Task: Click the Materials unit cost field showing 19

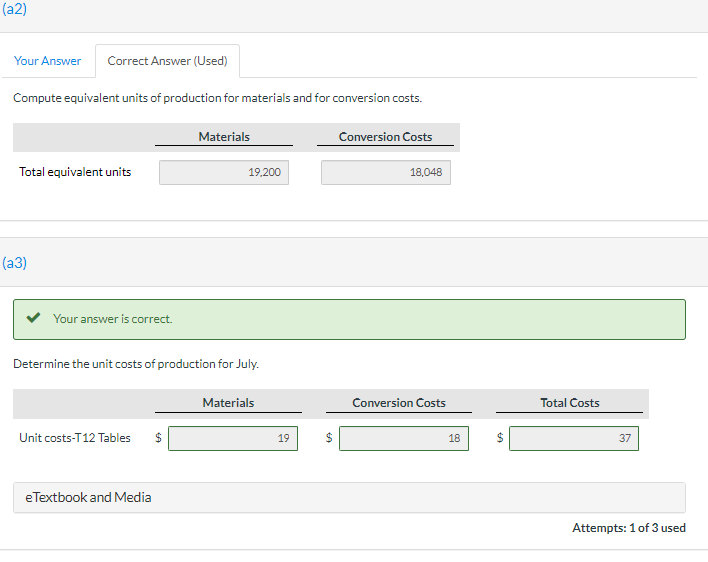Action: coord(233,438)
